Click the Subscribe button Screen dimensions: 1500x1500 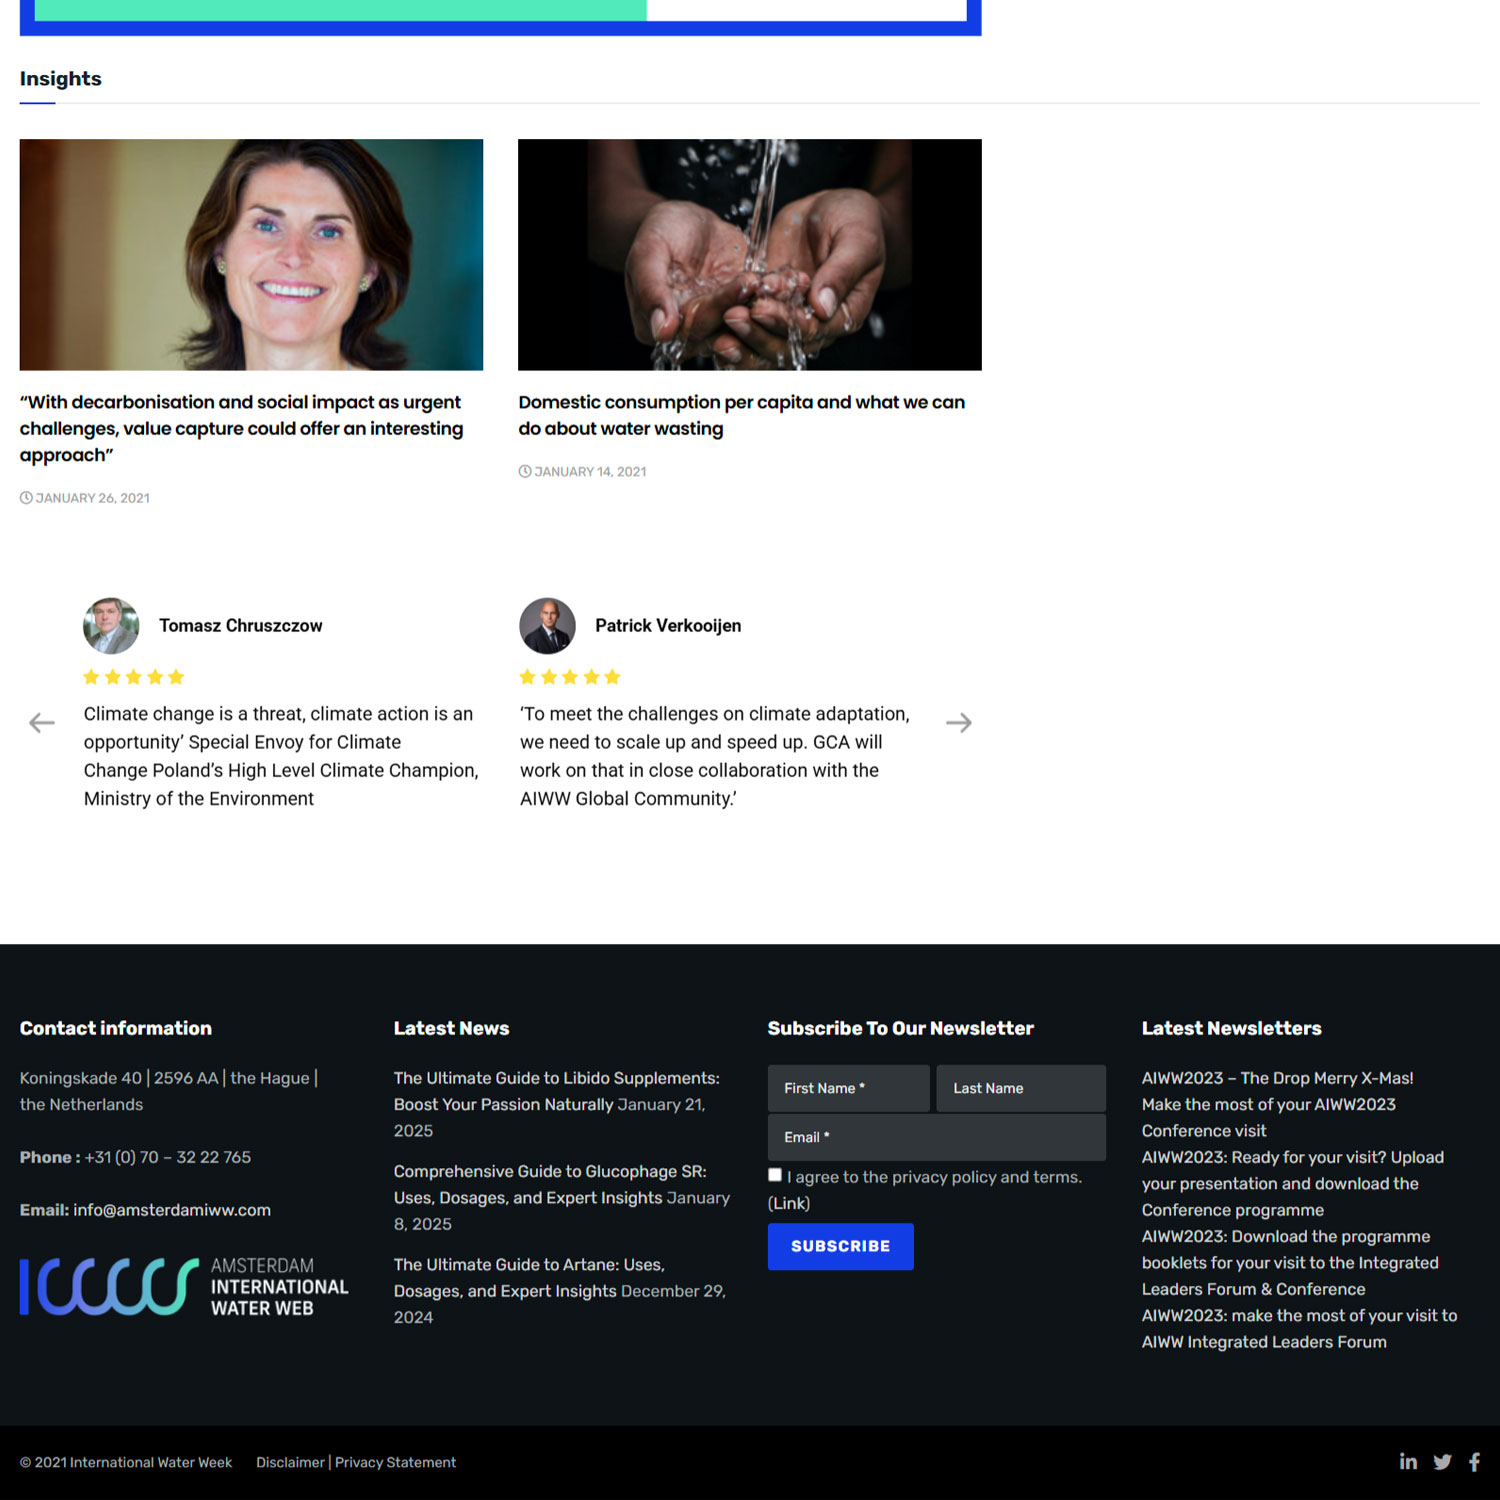coord(841,1246)
